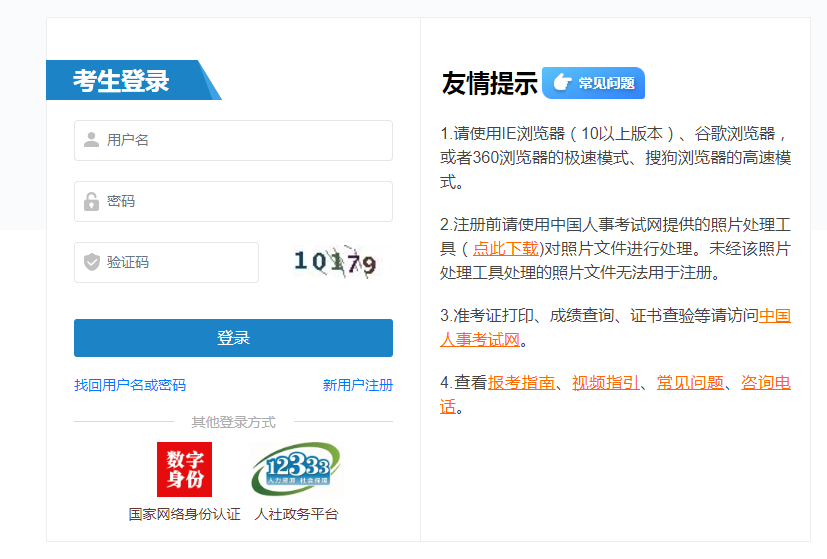Click the 密码 password input field
This screenshot has width=827, height=559.
(x=233, y=201)
